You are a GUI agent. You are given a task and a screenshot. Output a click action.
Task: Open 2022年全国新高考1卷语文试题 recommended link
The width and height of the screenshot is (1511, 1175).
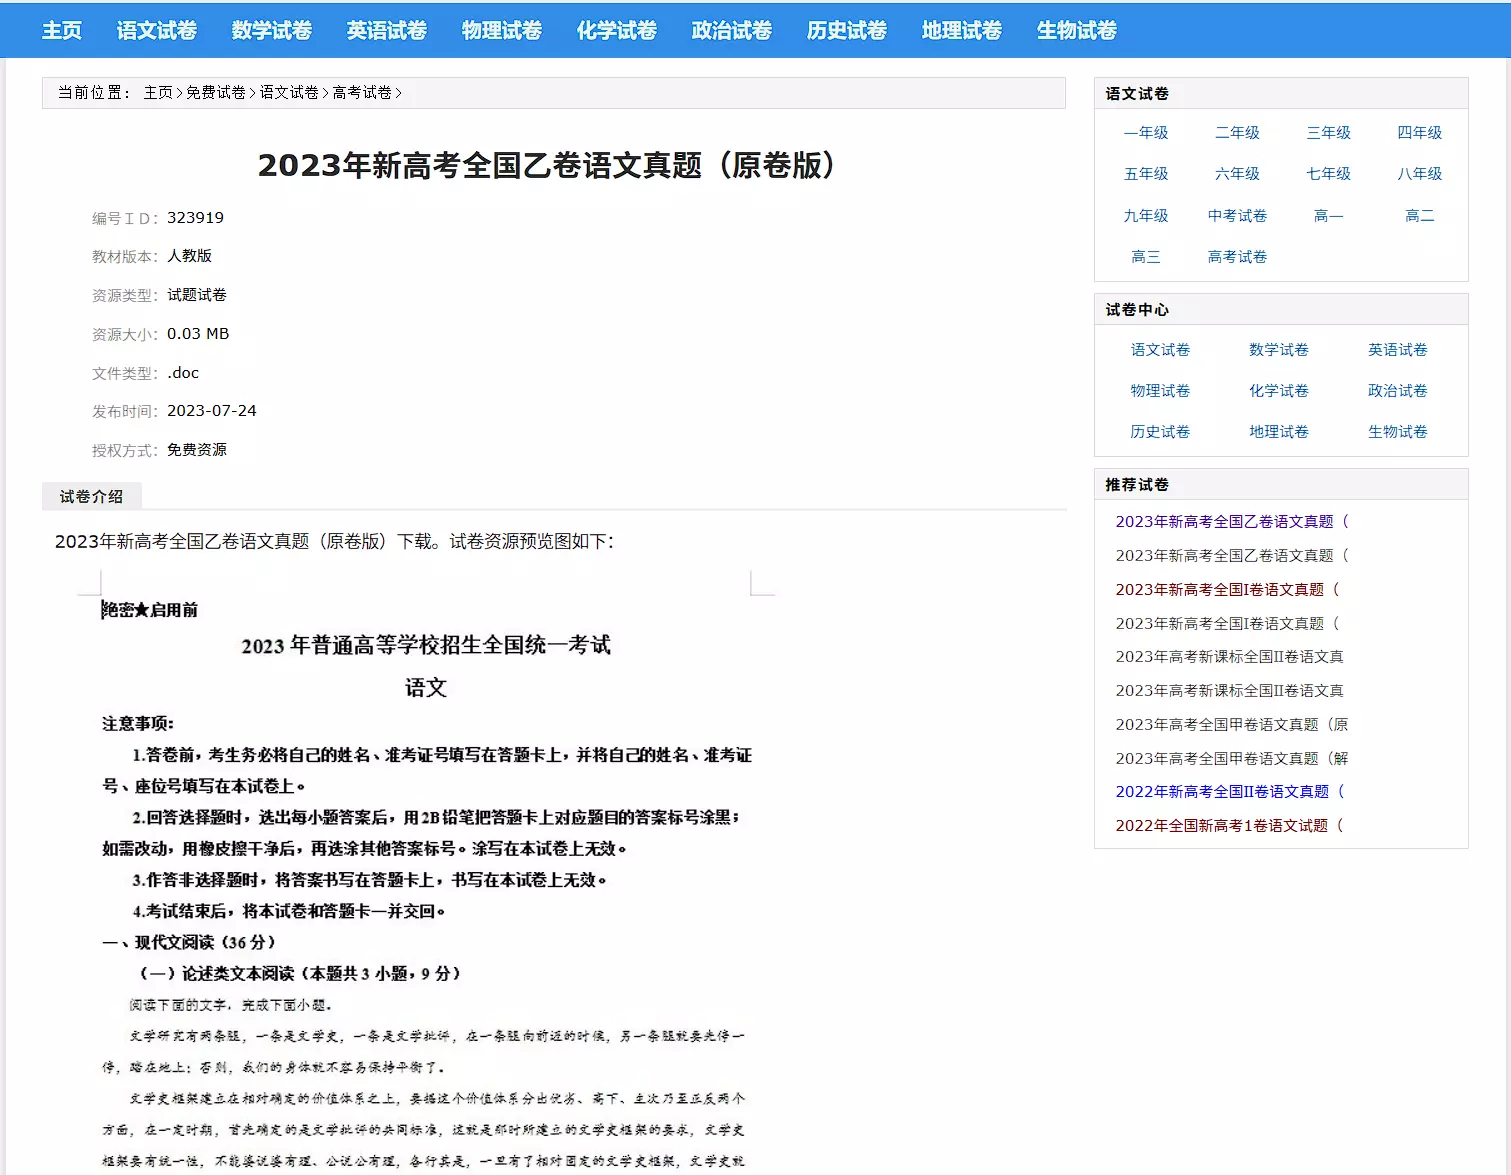[1228, 826]
